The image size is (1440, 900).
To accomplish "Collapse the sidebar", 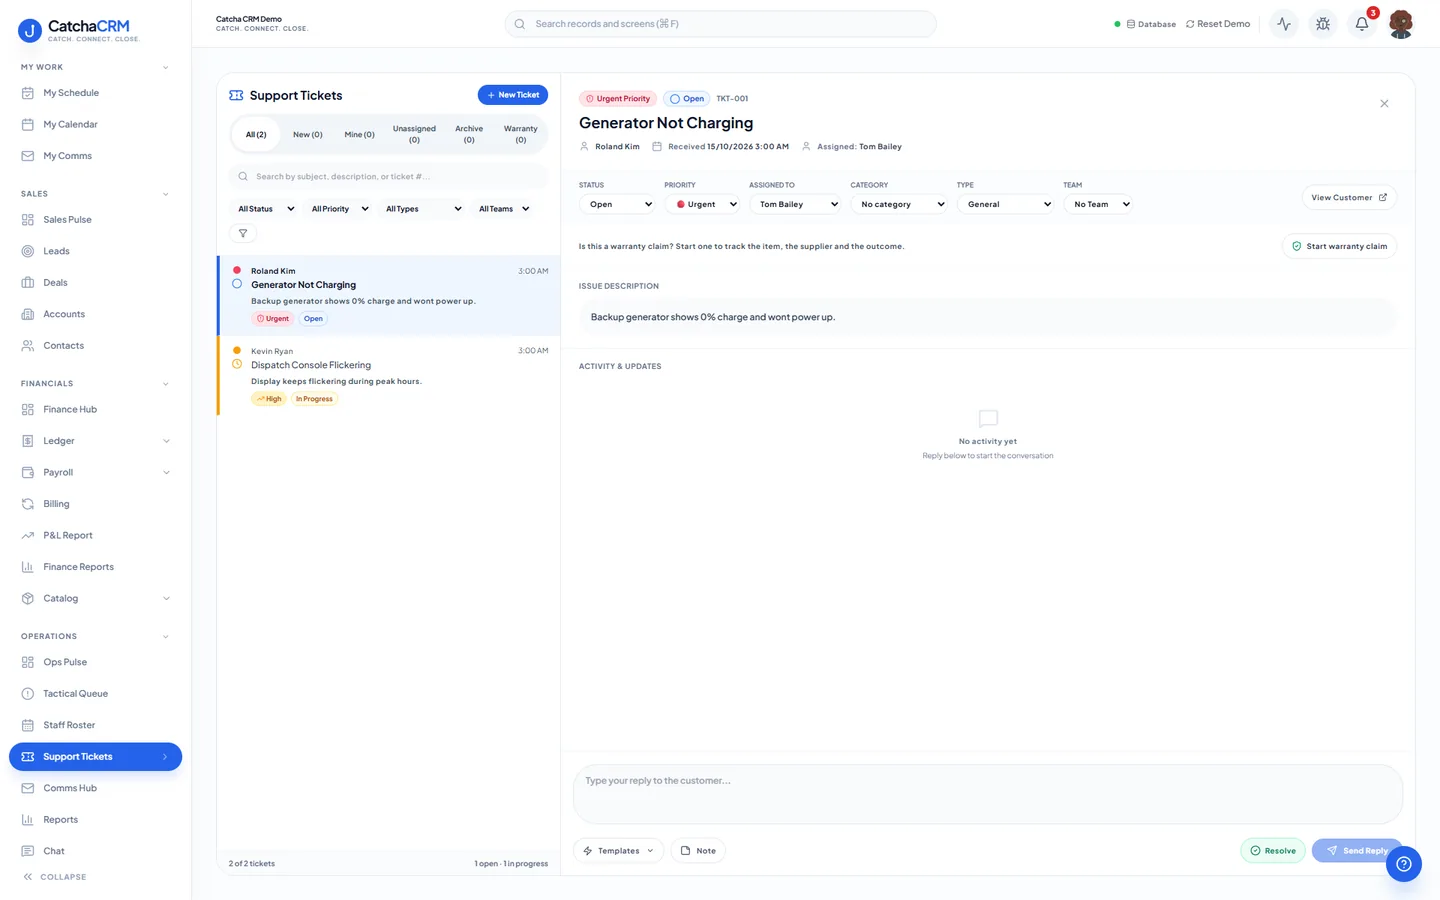I will [x=55, y=877].
